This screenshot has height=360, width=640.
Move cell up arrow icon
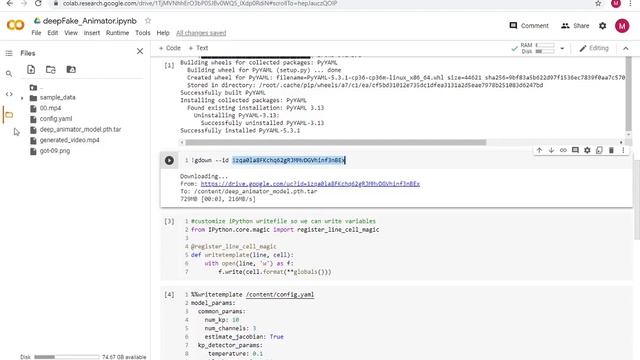[x=539, y=150]
